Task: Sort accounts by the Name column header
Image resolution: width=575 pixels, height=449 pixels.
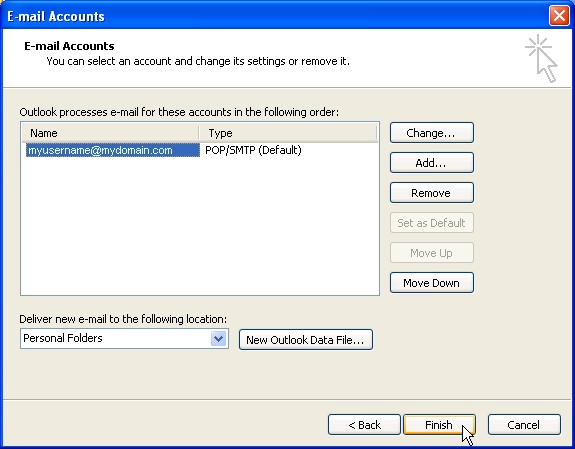Action: 110,133
